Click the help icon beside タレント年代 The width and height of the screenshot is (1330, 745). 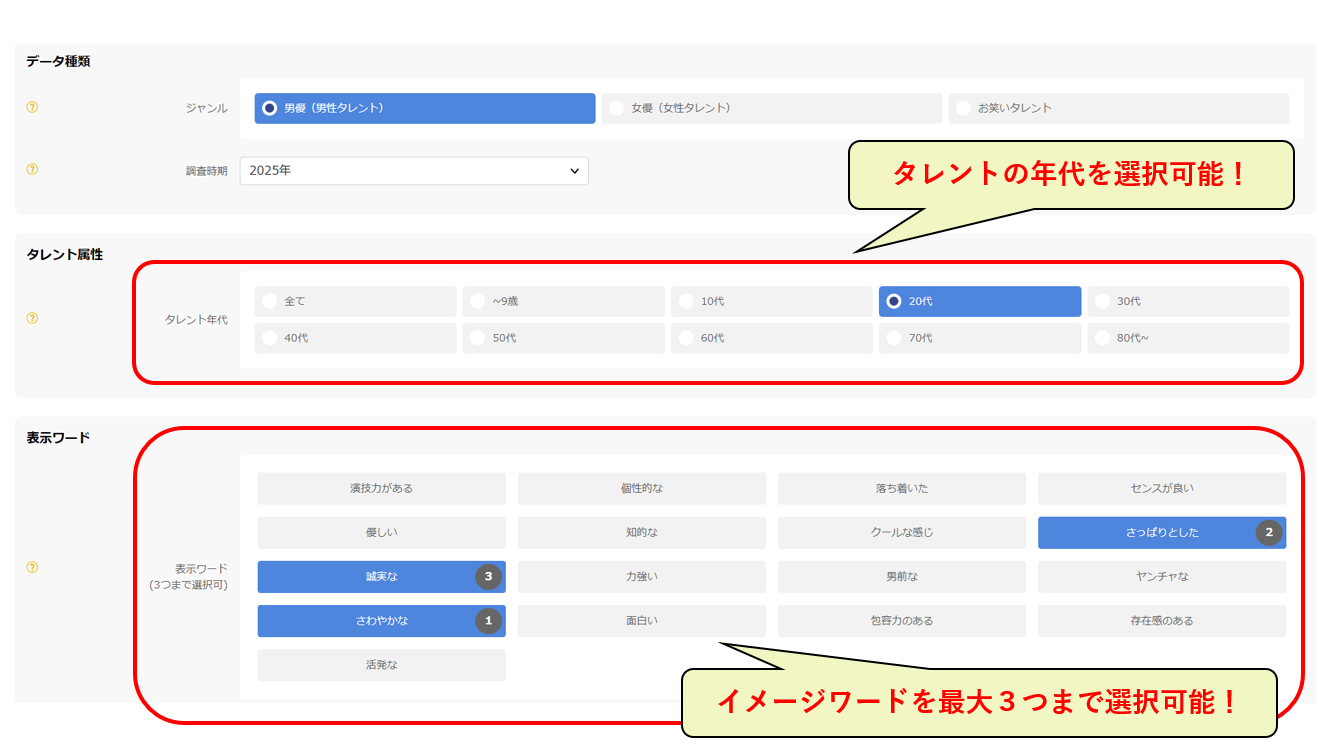32,319
